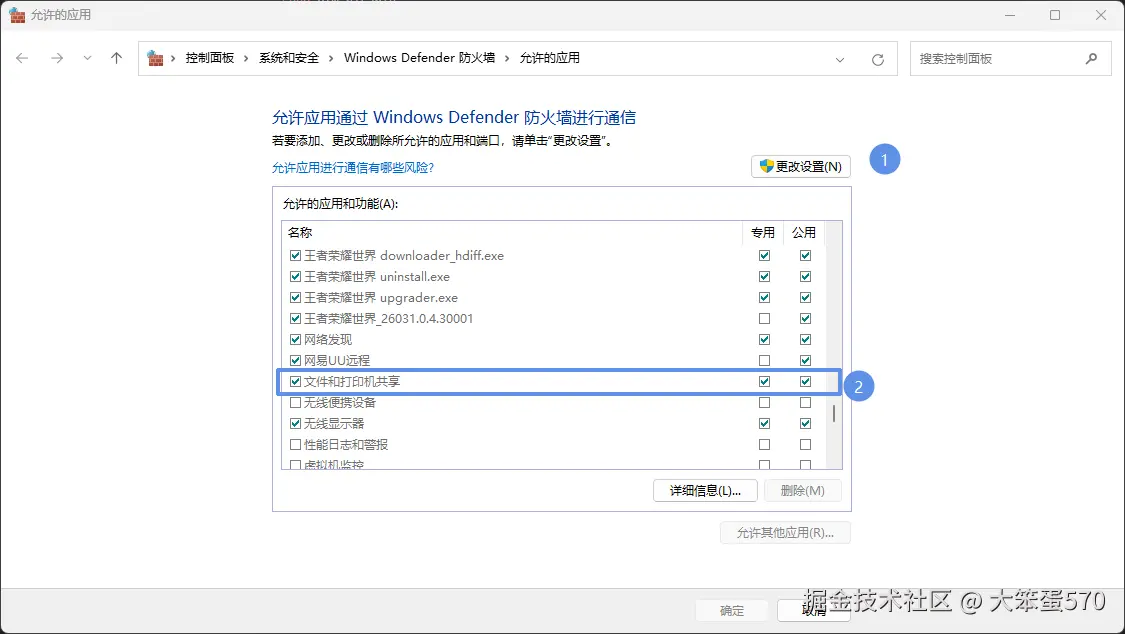Select the 网易UU远程 row text

337,360
